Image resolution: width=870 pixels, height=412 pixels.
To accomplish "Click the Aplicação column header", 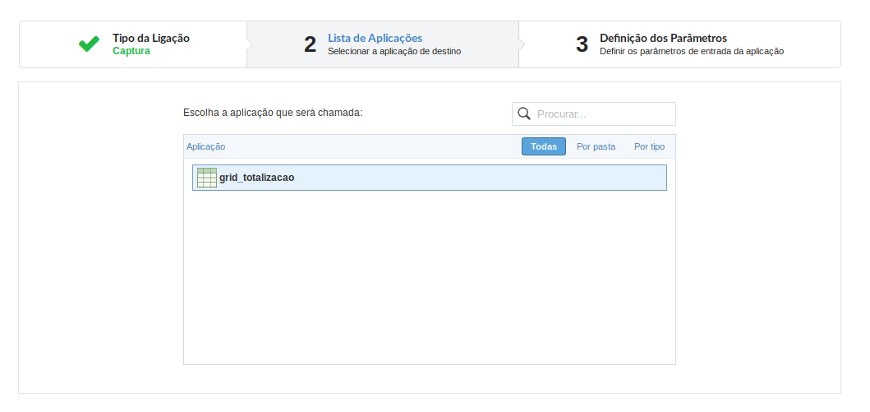I will click(206, 147).
